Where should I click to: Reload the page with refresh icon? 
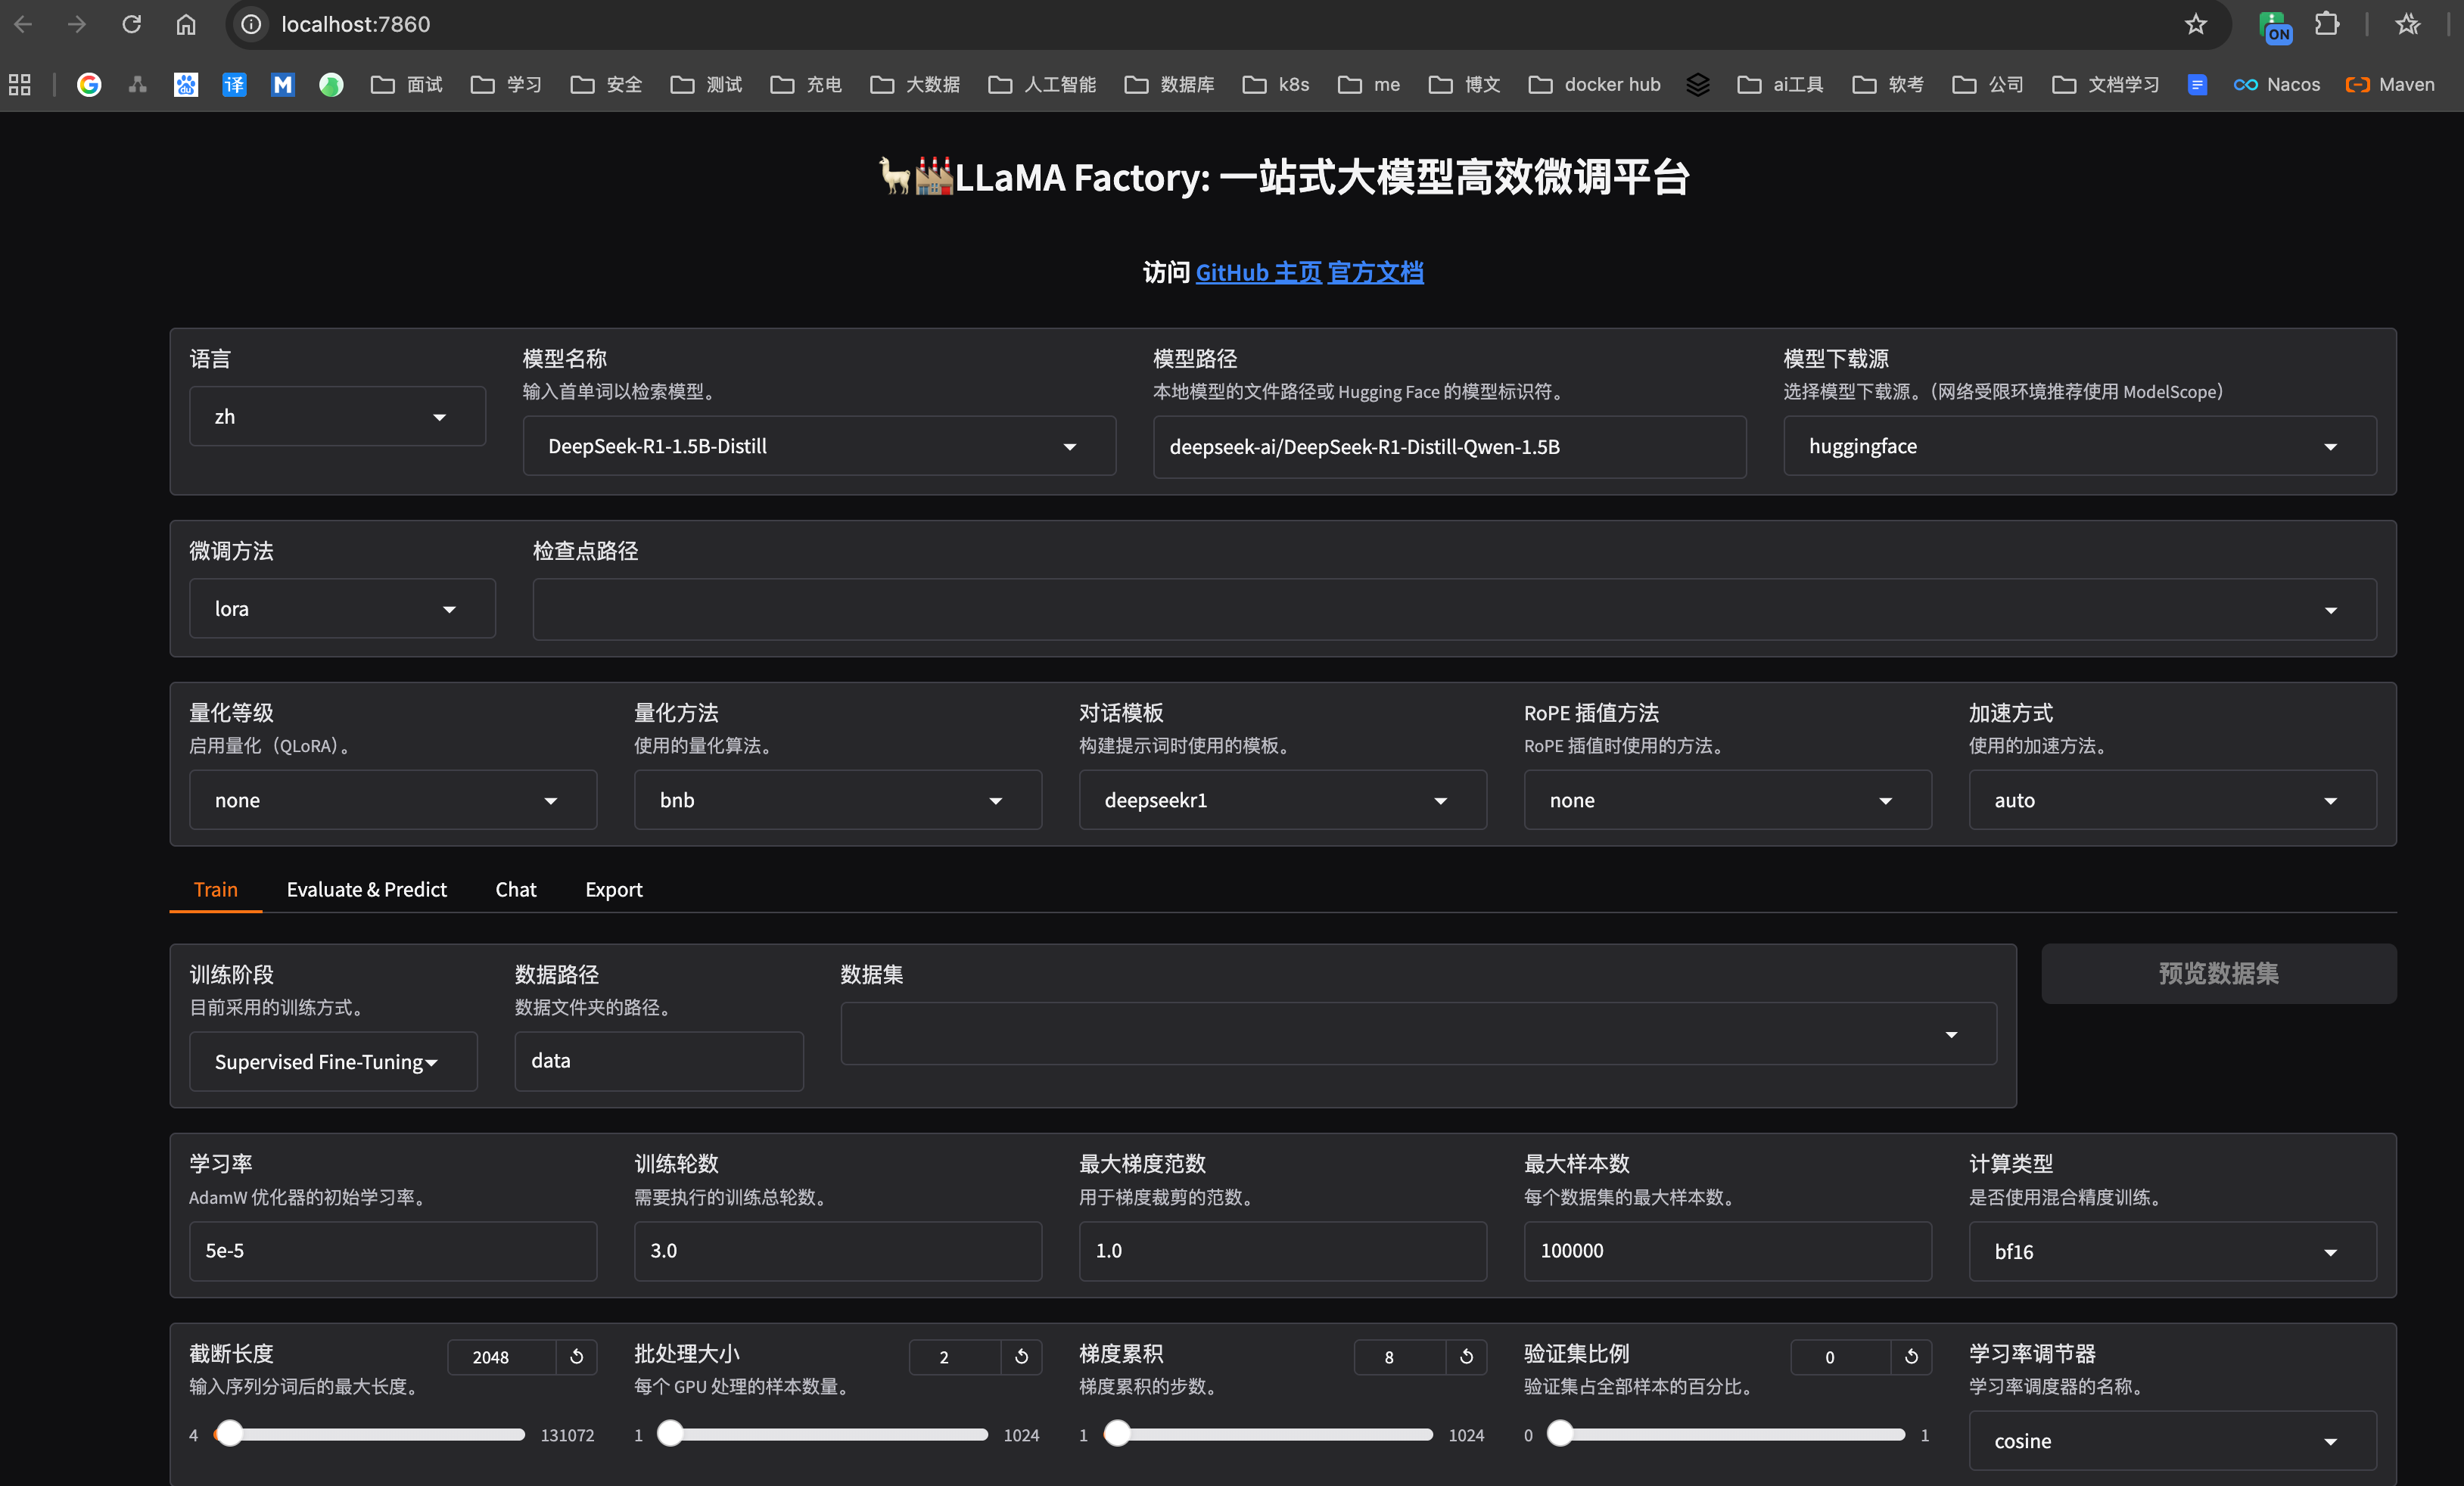tap(131, 24)
